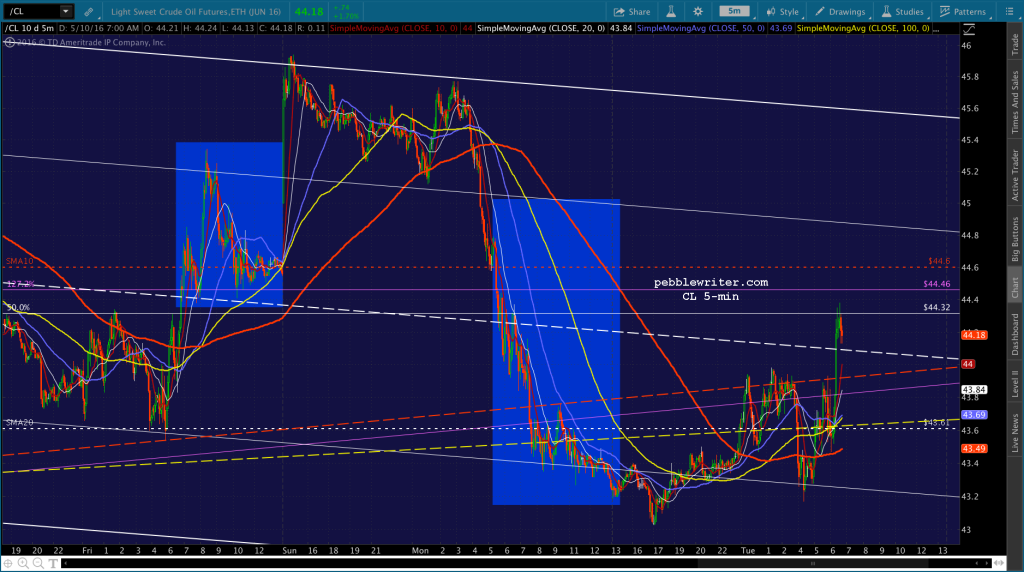Open the Style menu

tap(782, 12)
